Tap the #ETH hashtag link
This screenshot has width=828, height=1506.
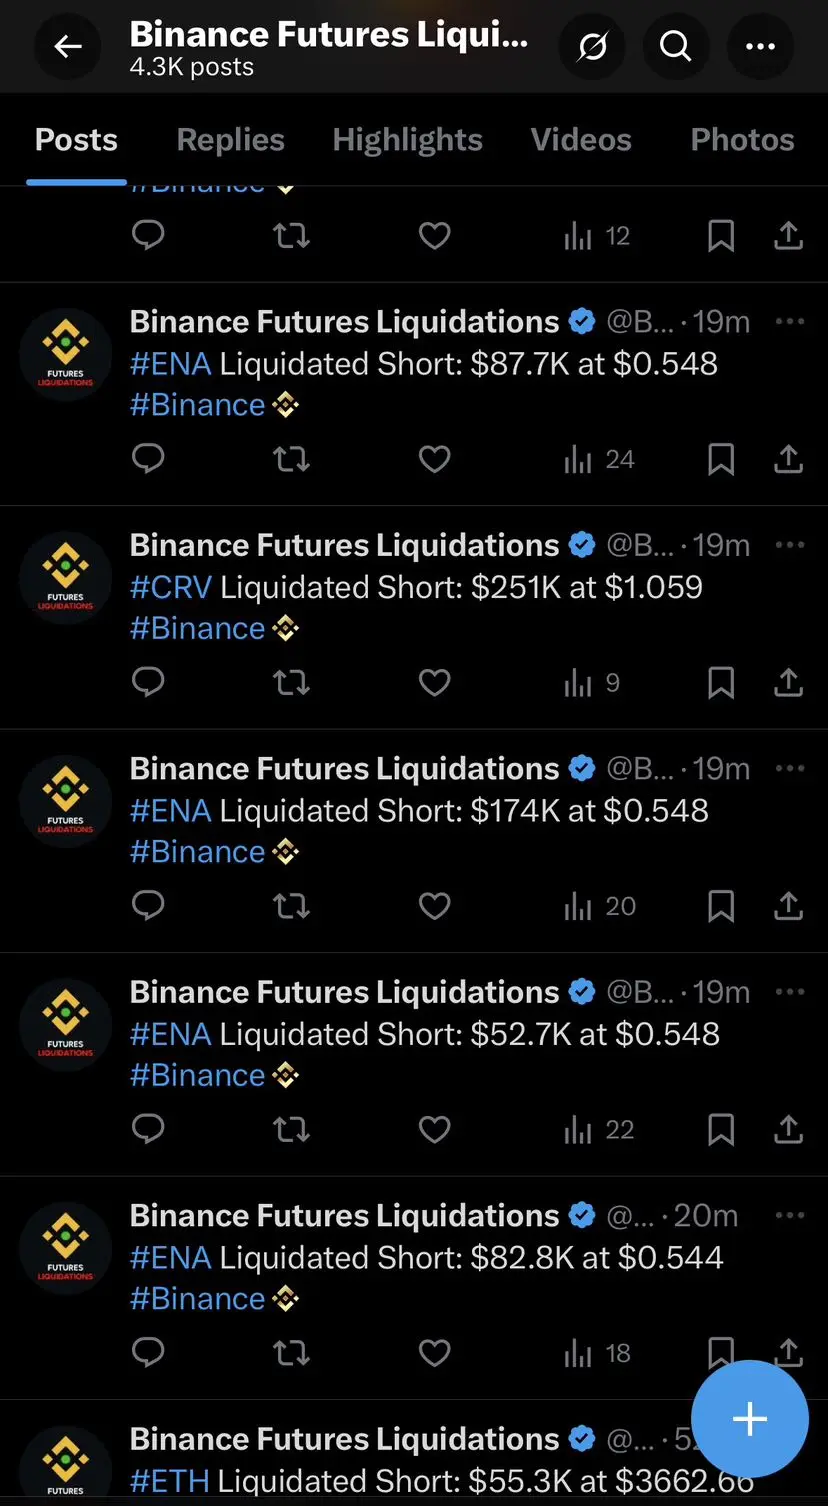coord(170,1480)
